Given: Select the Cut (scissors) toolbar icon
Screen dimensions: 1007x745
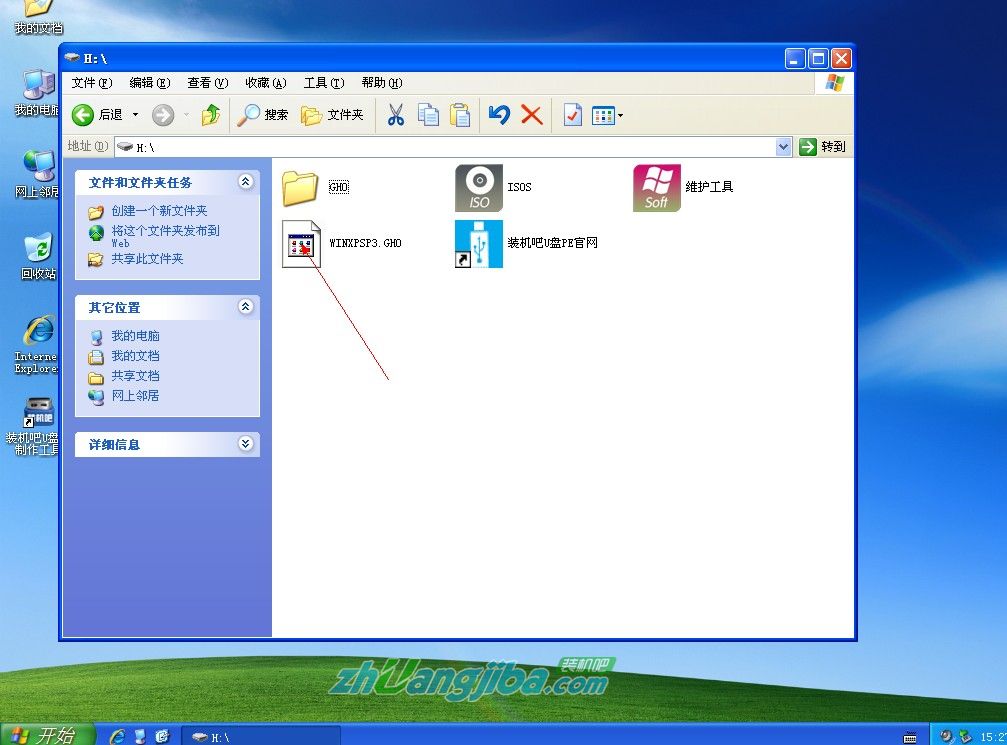Looking at the screenshot, I should (395, 114).
